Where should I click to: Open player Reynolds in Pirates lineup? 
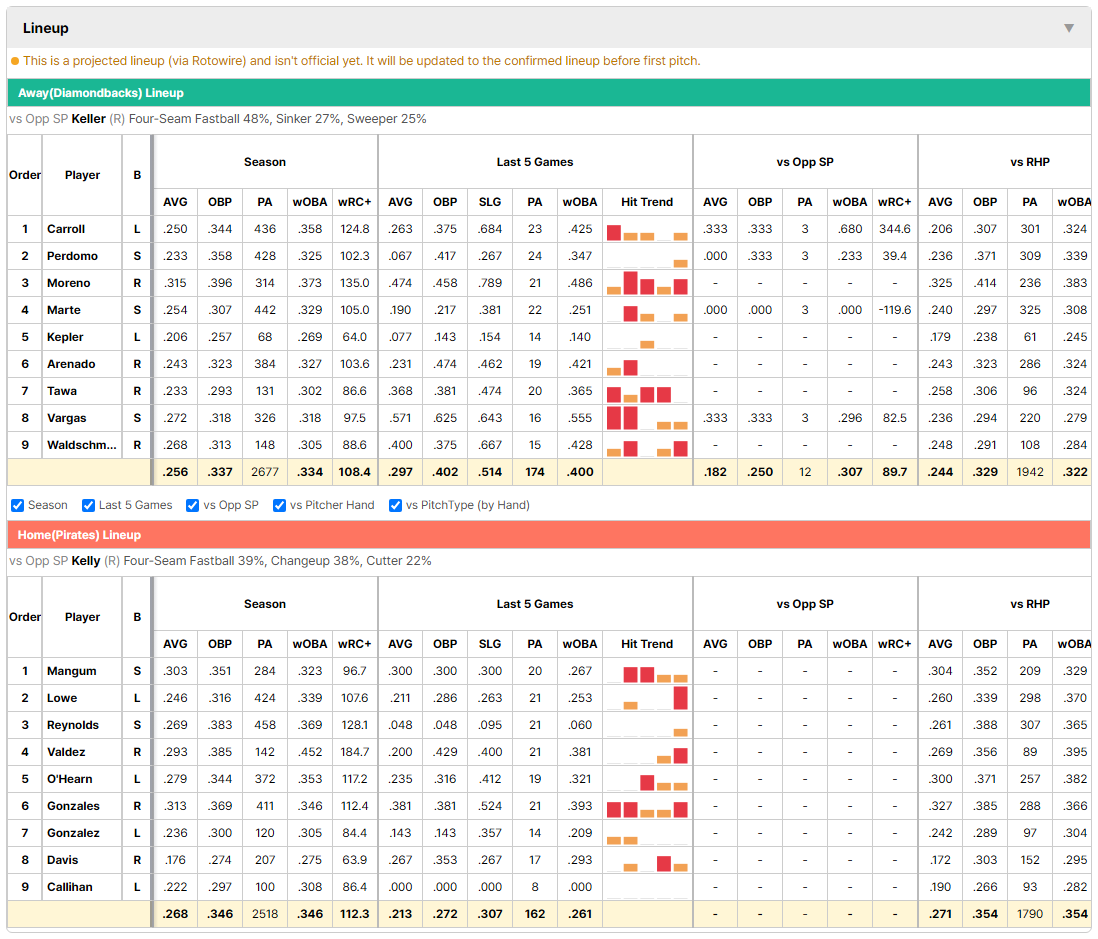pyautogui.click(x=73, y=725)
